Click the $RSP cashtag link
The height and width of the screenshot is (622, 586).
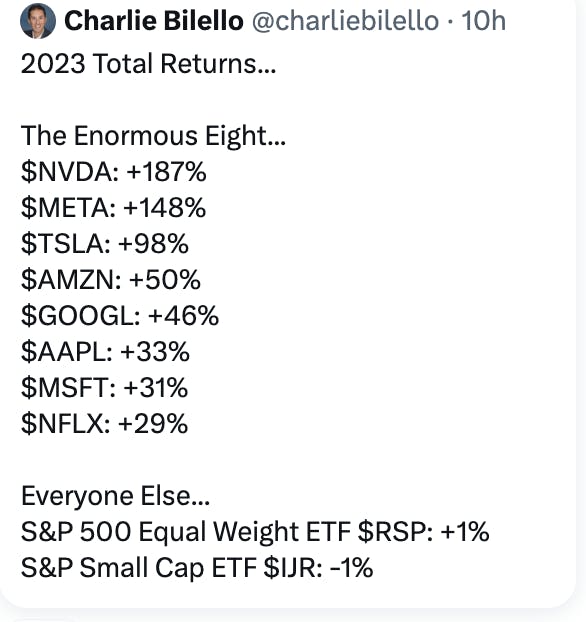tap(392, 532)
